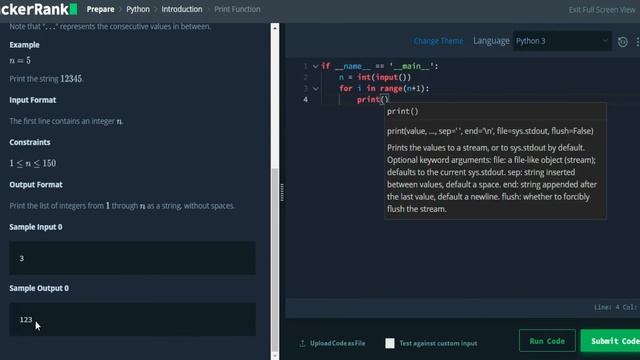Click the Sample Output 0 value 123
Screen dimensions: 640x360
click(x=26, y=320)
